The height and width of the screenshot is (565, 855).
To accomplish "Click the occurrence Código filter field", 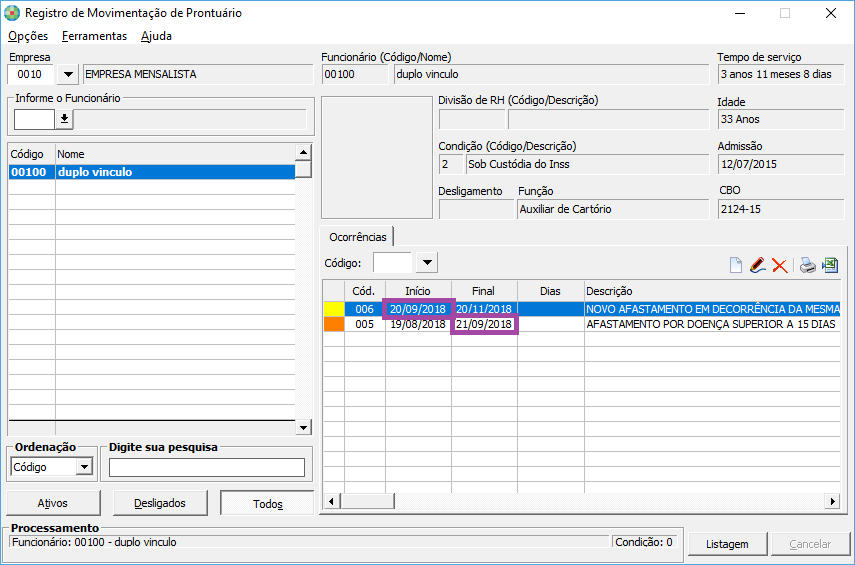I will point(393,263).
